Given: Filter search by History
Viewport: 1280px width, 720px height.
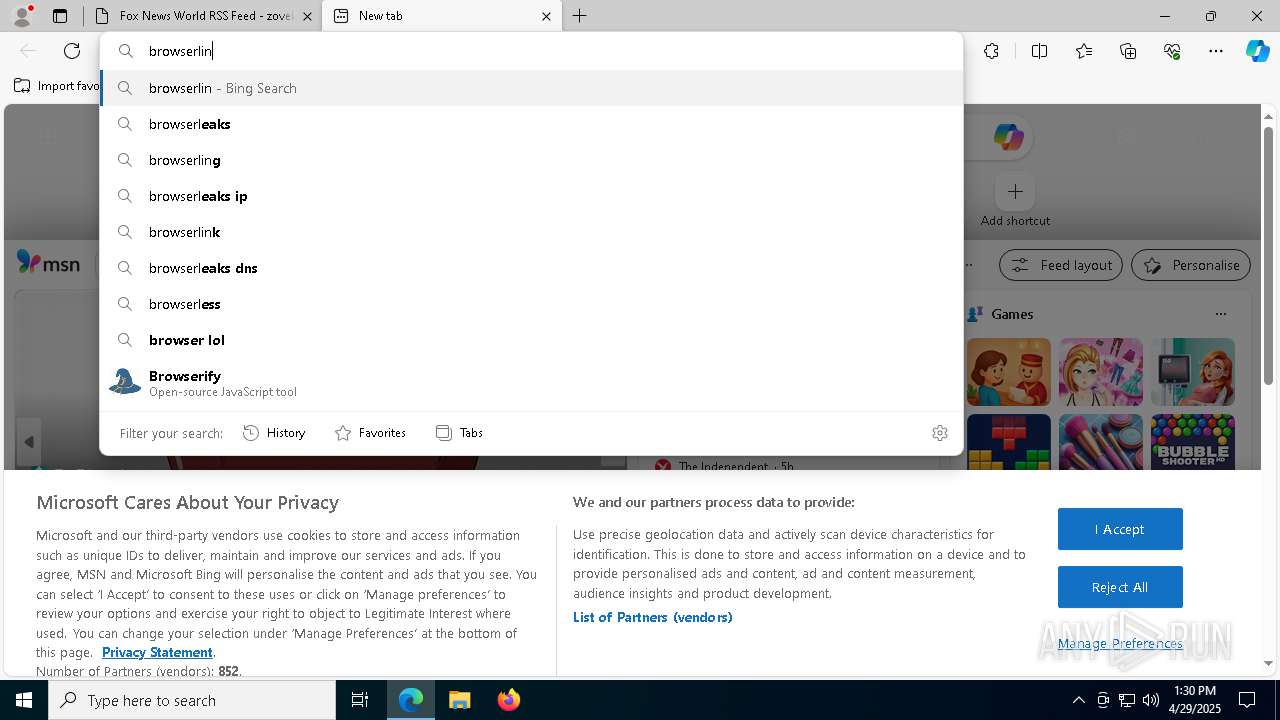Looking at the screenshot, I should (x=274, y=433).
